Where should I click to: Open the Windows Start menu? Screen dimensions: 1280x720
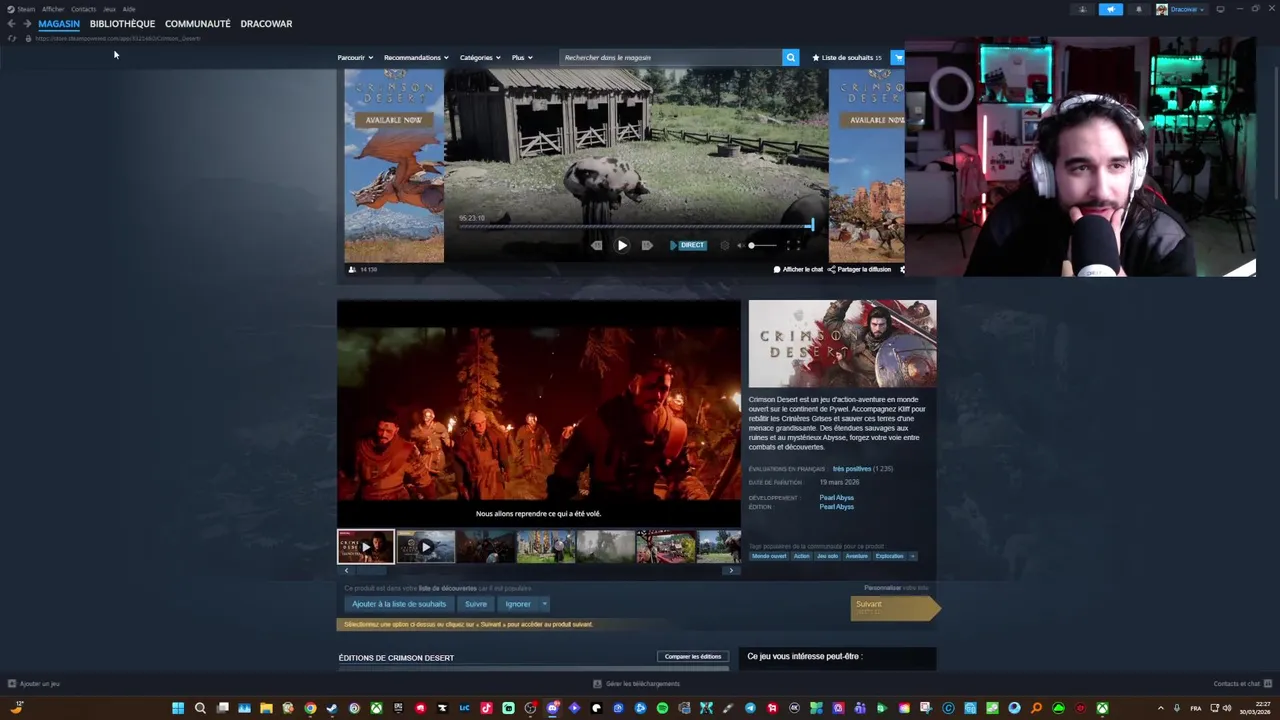point(178,708)
